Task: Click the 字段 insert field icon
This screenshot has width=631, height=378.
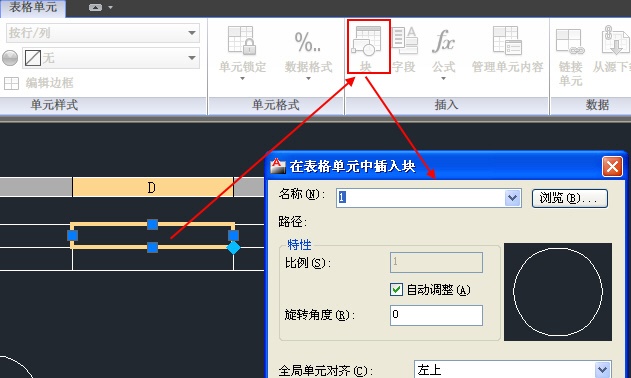Action: 404,41
